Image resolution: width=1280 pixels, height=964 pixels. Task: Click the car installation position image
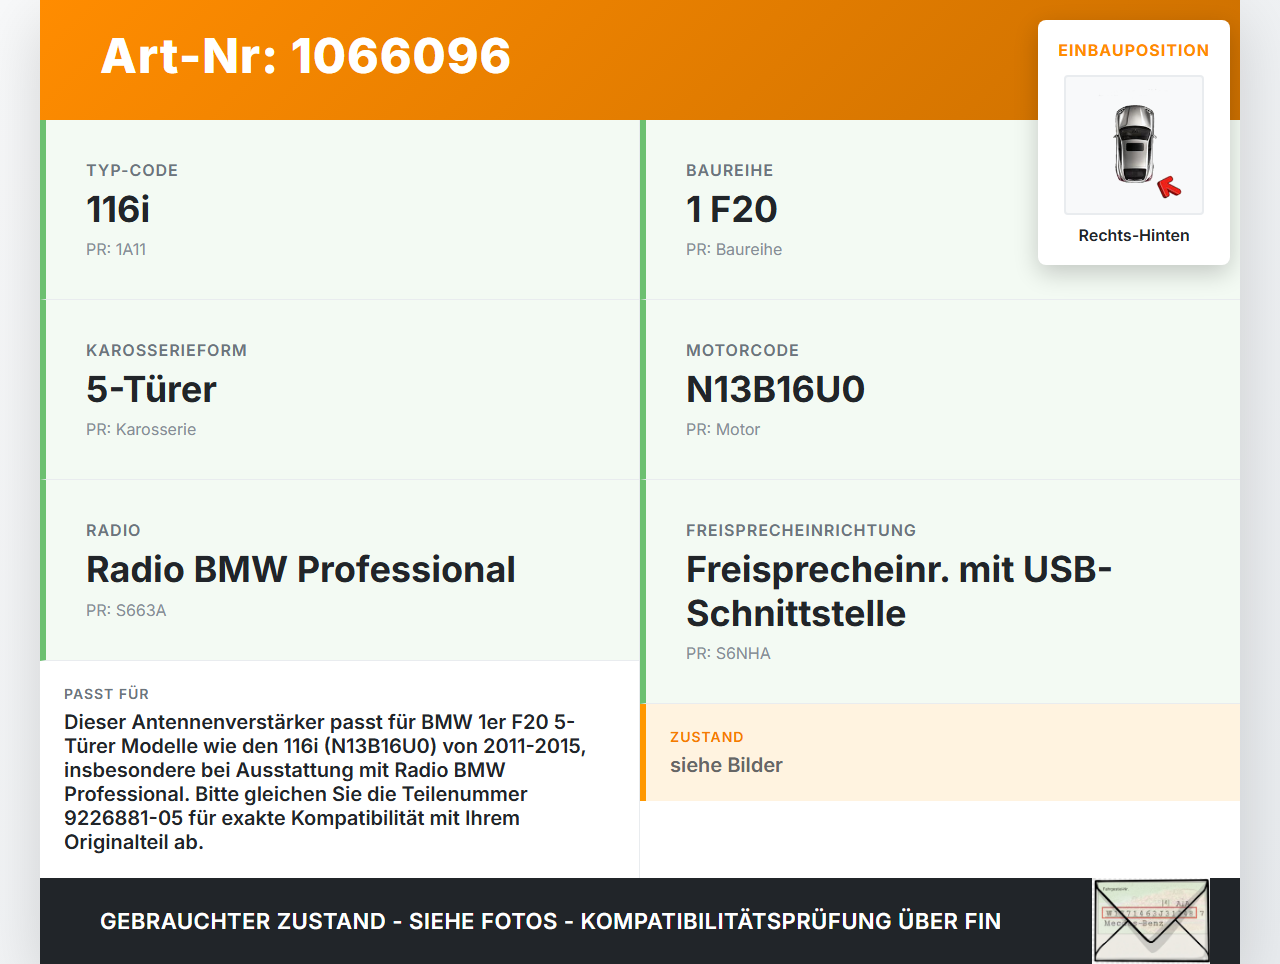pos(1134,145)
